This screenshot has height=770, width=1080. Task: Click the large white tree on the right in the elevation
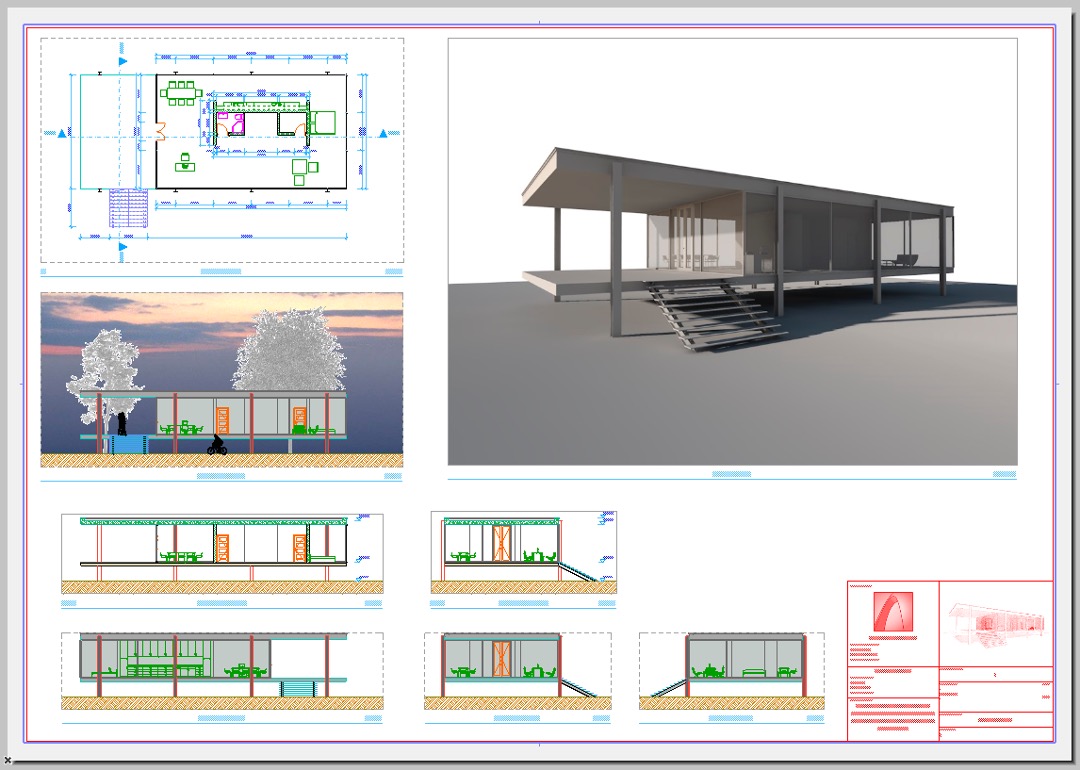tap(289, 351)
